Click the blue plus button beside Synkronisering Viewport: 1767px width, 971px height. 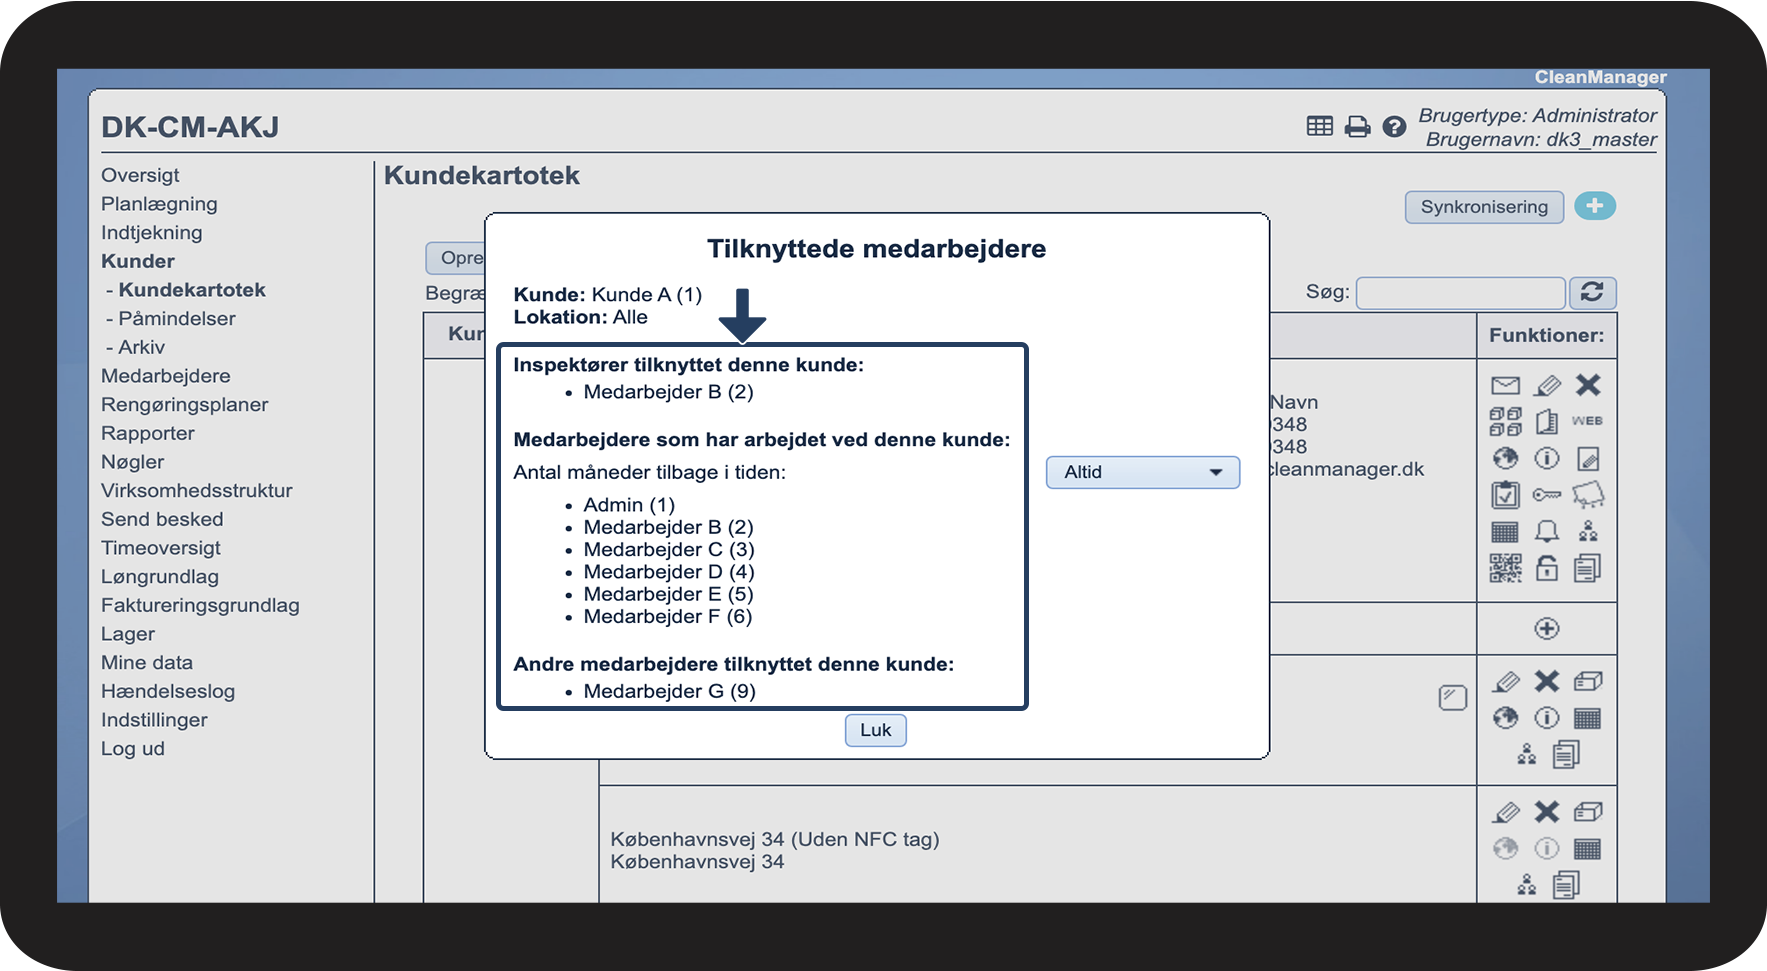click(x=1594, y=206)
